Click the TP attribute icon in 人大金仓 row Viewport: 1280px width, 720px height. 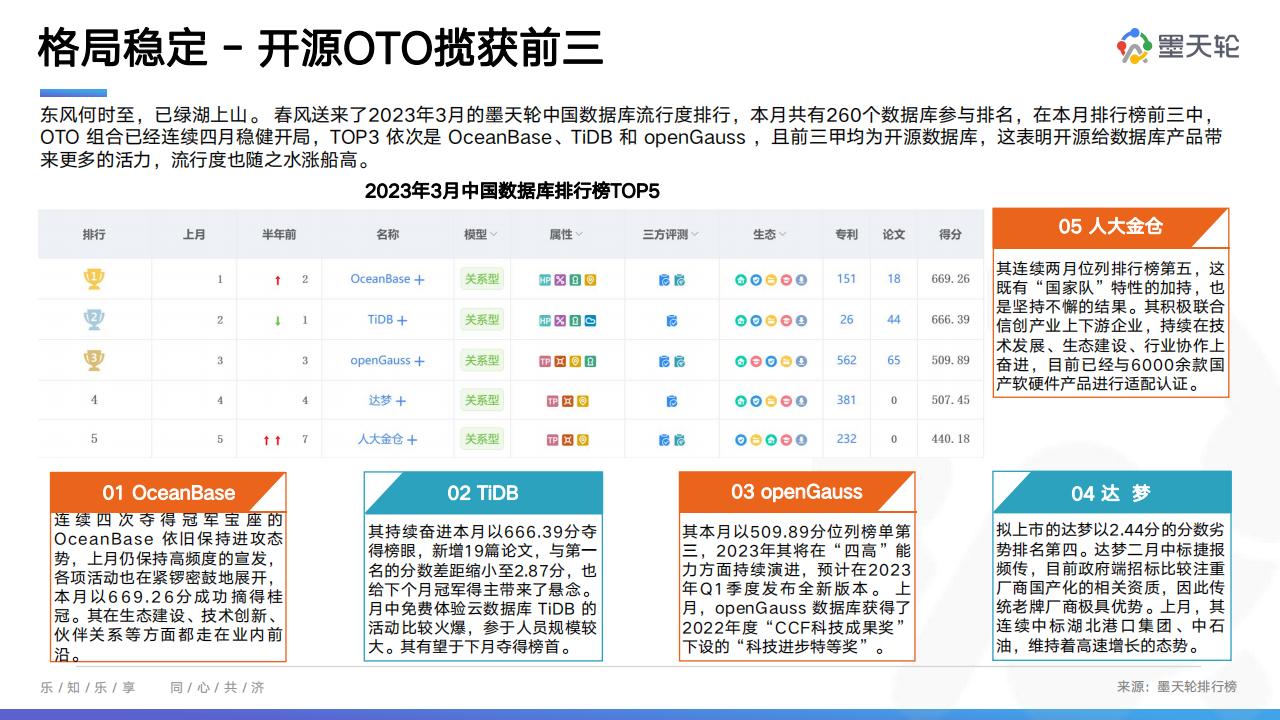coord(552,439)
